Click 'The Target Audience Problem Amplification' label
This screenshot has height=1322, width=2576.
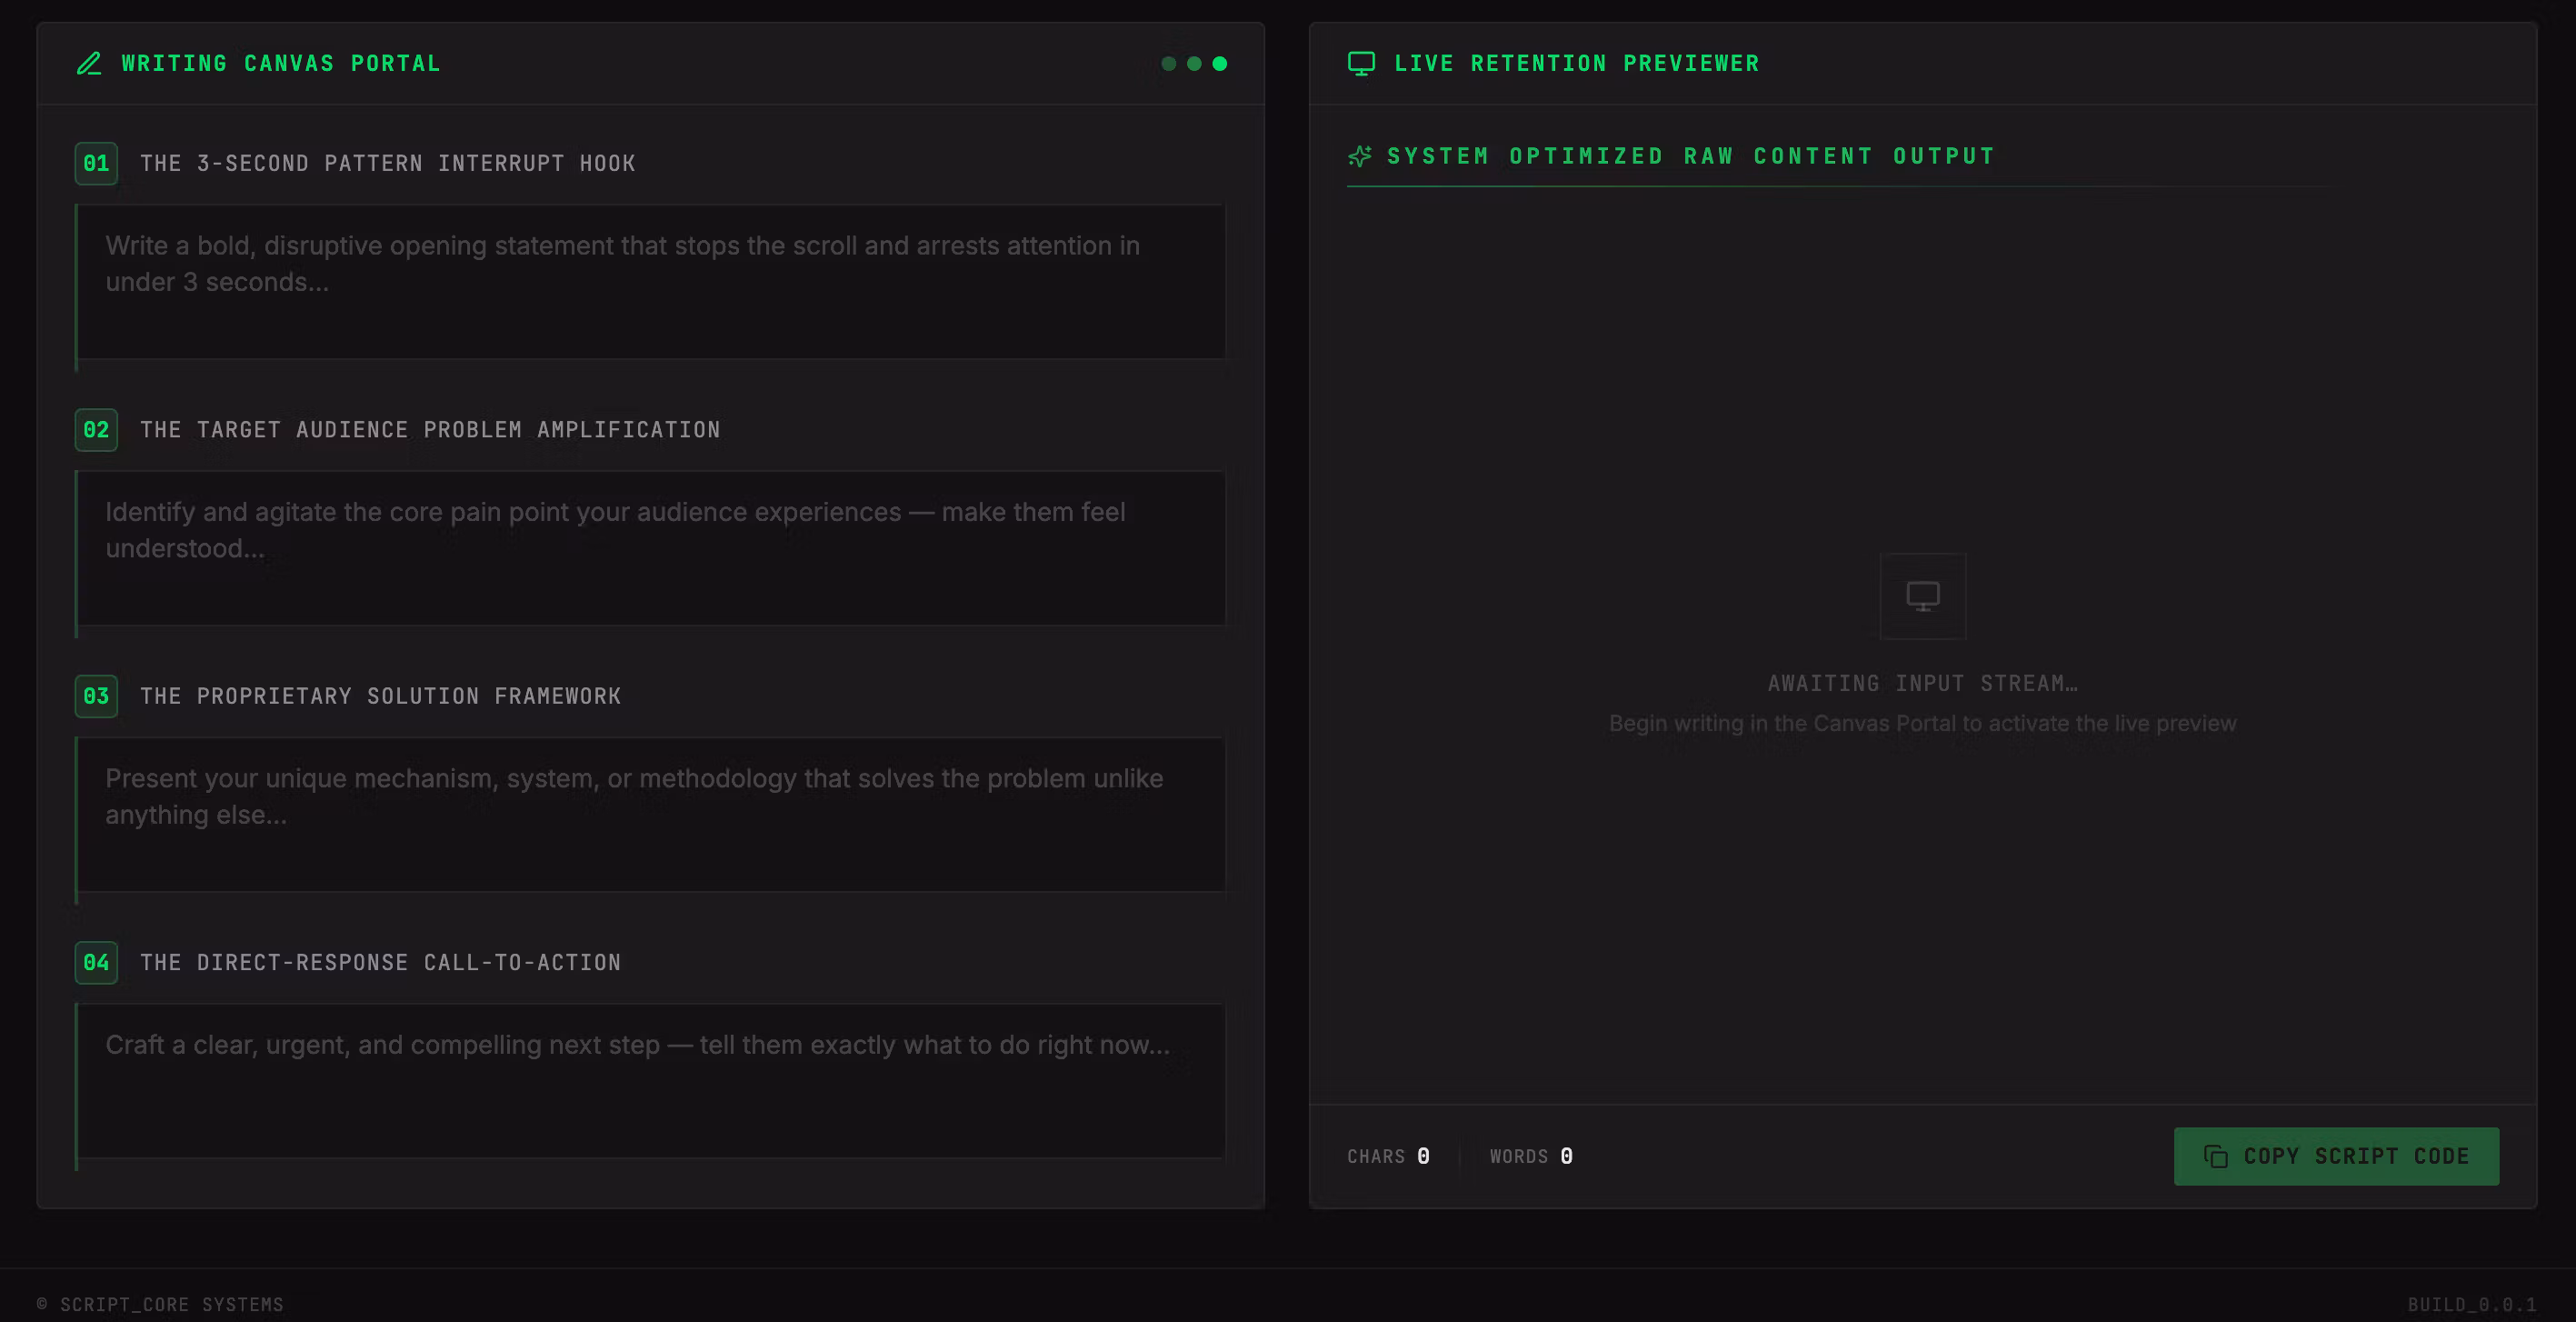pos(430,430)
